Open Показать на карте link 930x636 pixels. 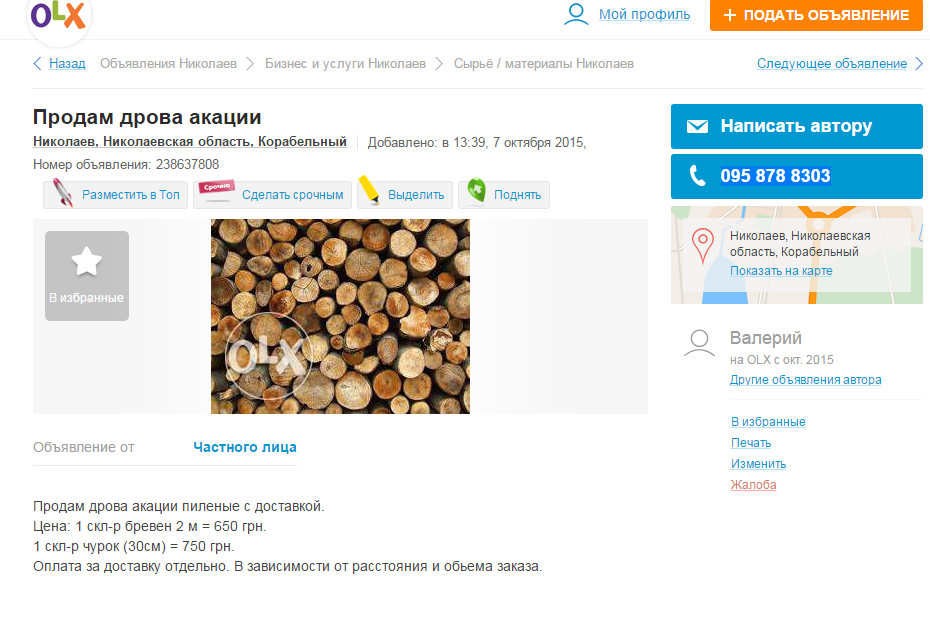click(781, 271)
